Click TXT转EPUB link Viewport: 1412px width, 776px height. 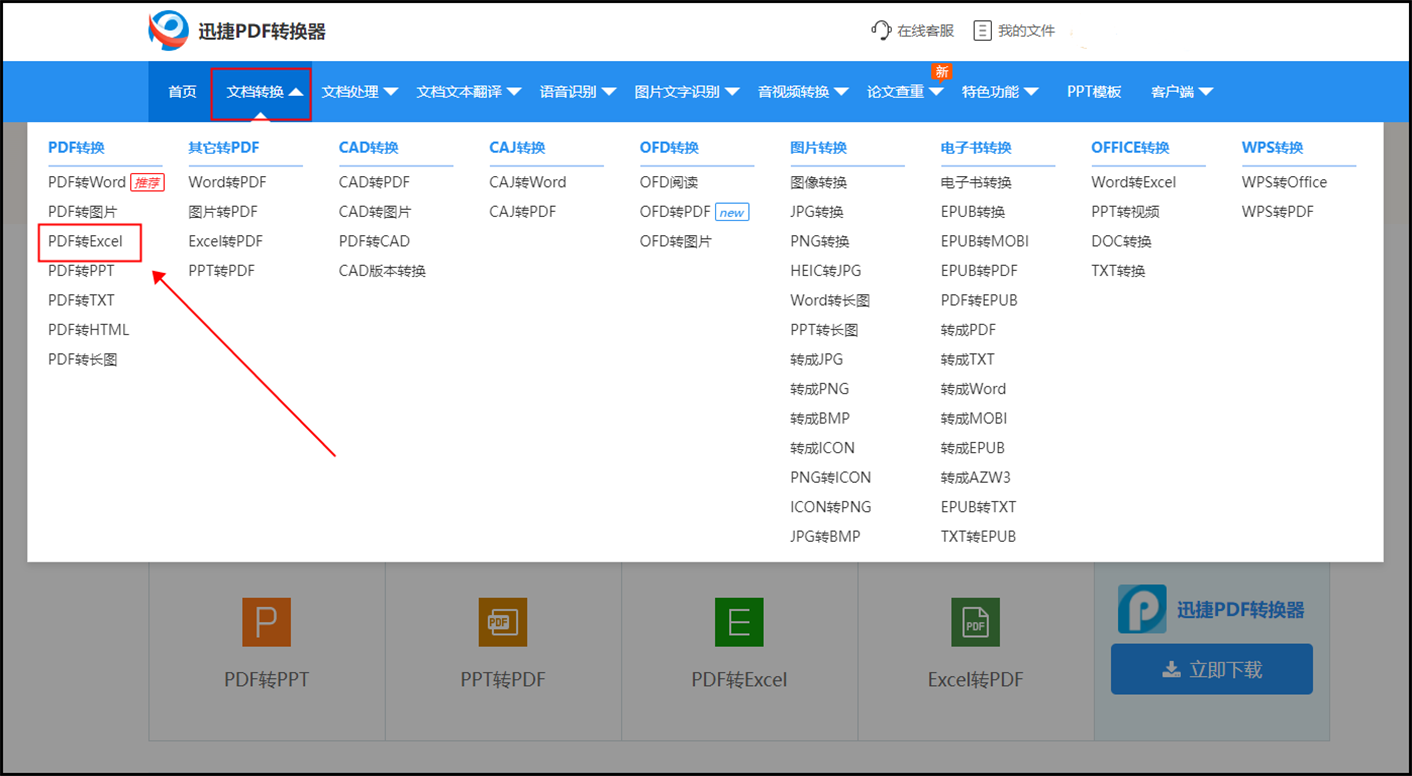pyautogui.click(x=978, y=536)
